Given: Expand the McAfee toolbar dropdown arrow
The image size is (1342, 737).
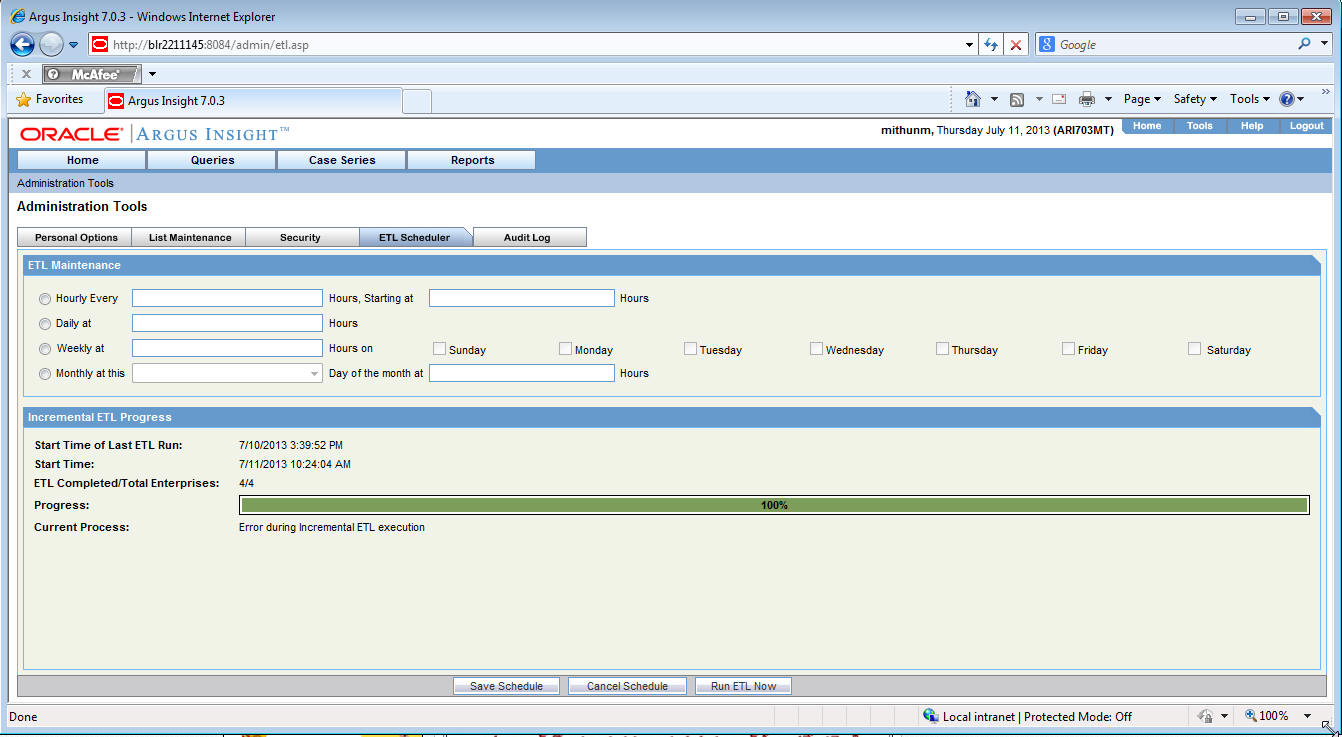Looking at the screenshot, I should 152,74.
